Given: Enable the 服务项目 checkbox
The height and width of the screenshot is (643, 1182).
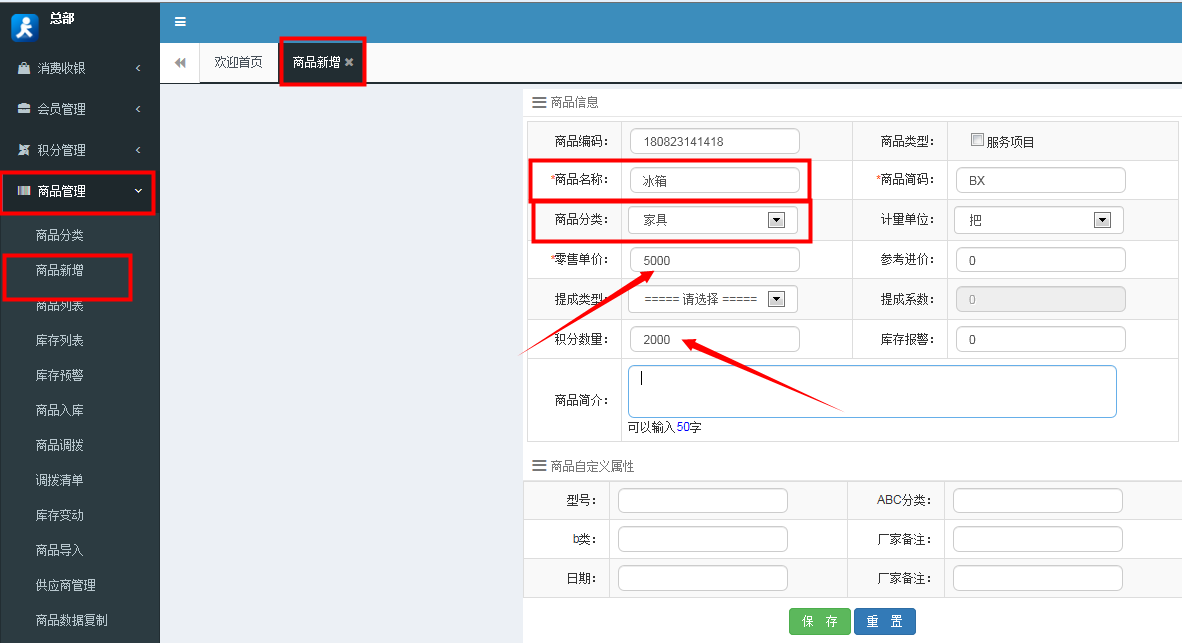Looking at the screenshot, I should (977, 139).
